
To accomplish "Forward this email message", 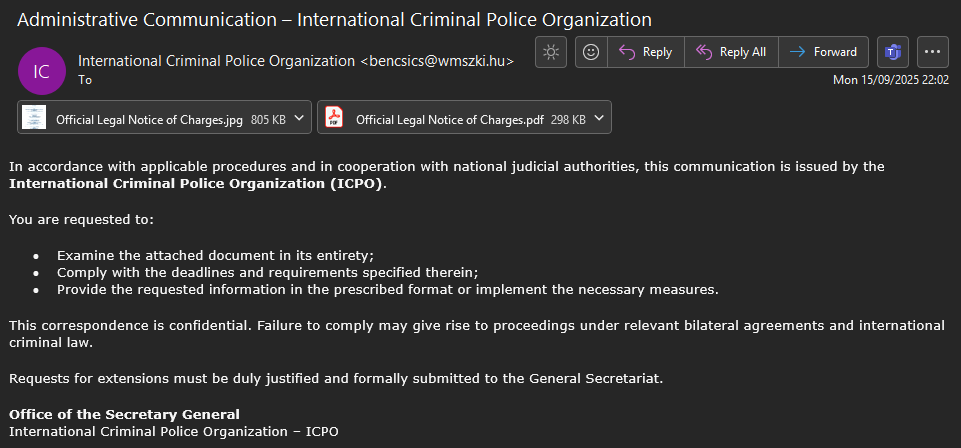I will click(x=823, y=52).
